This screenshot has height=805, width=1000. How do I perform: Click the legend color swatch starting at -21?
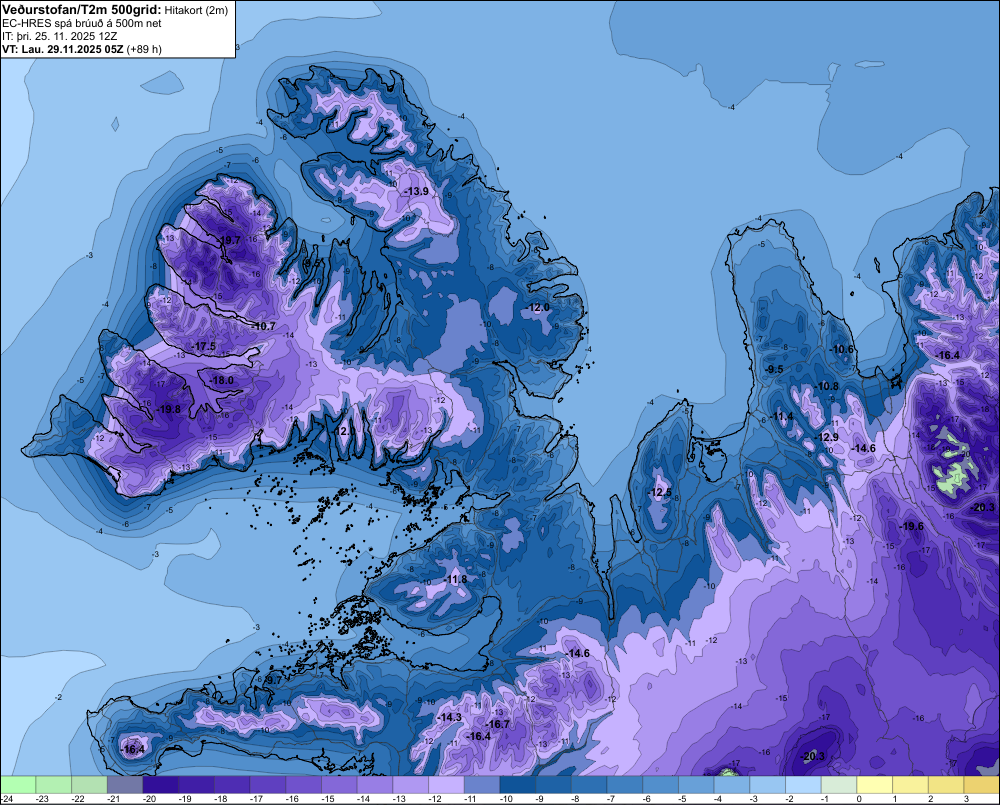click(125, 785)
